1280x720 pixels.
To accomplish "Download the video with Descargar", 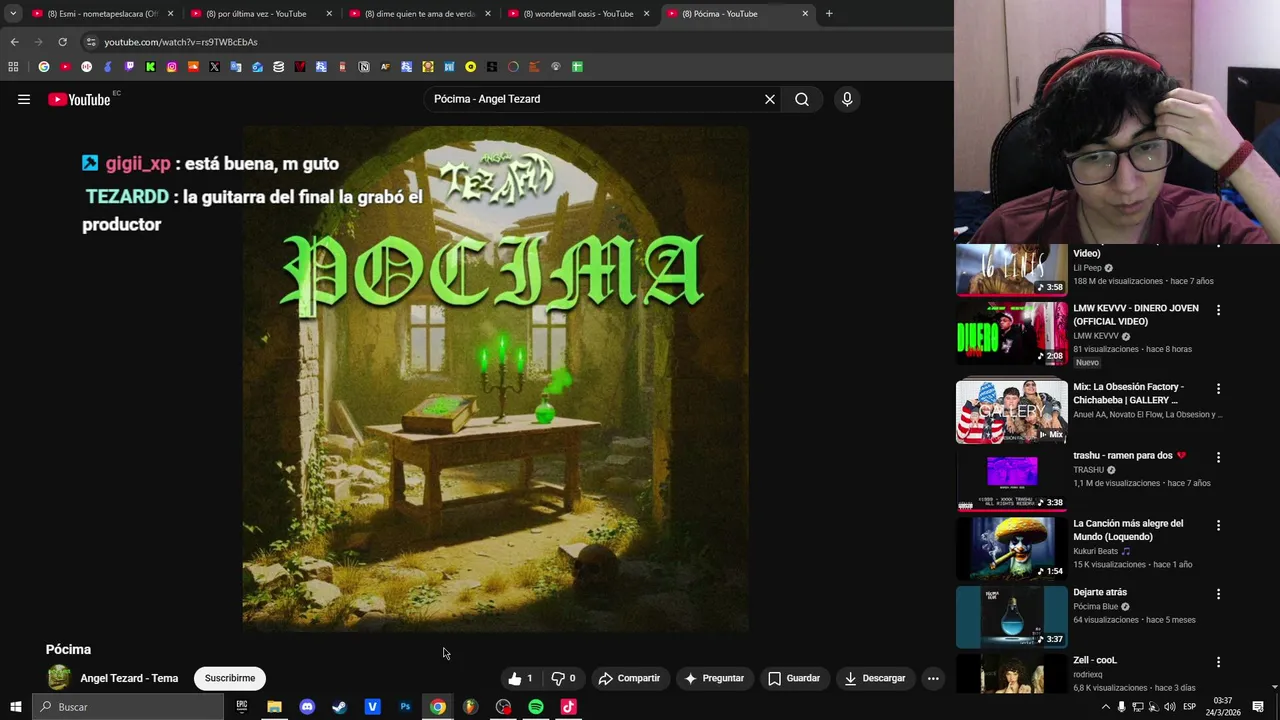I will (875, 678).
